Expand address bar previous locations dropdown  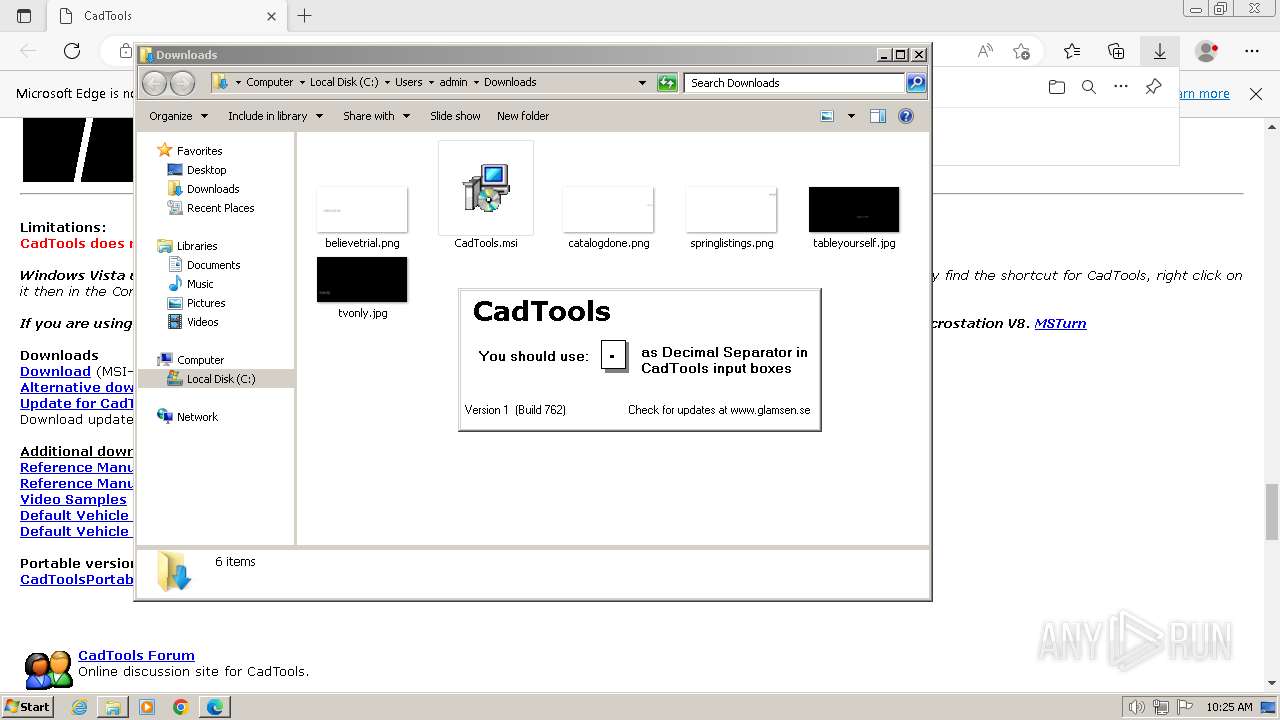(642, 83)
